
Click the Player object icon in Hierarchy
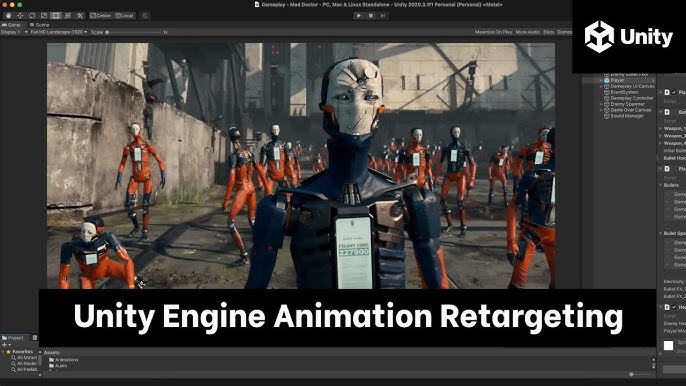coord(607,81)
